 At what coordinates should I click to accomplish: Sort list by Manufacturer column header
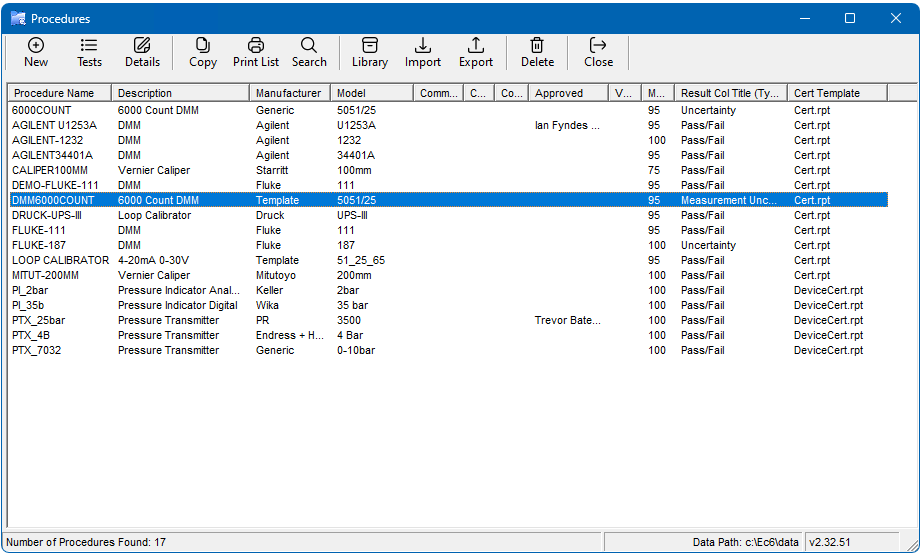290,93
